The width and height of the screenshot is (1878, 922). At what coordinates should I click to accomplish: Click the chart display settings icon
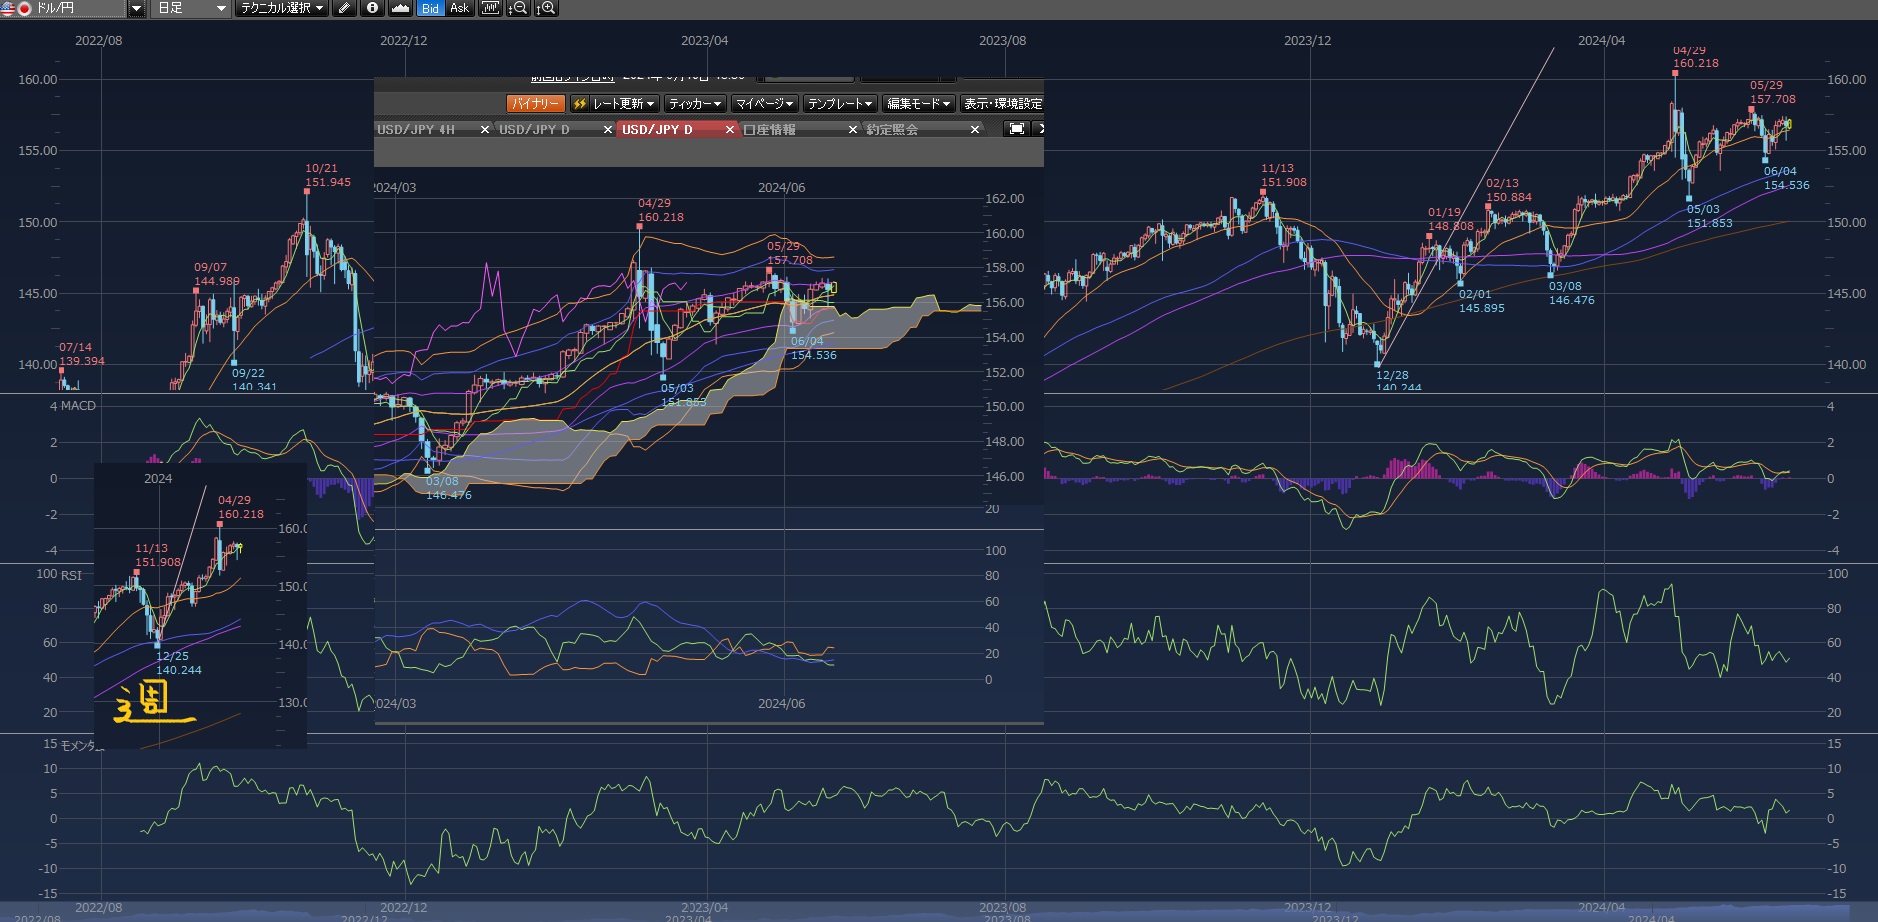[490, 8]
